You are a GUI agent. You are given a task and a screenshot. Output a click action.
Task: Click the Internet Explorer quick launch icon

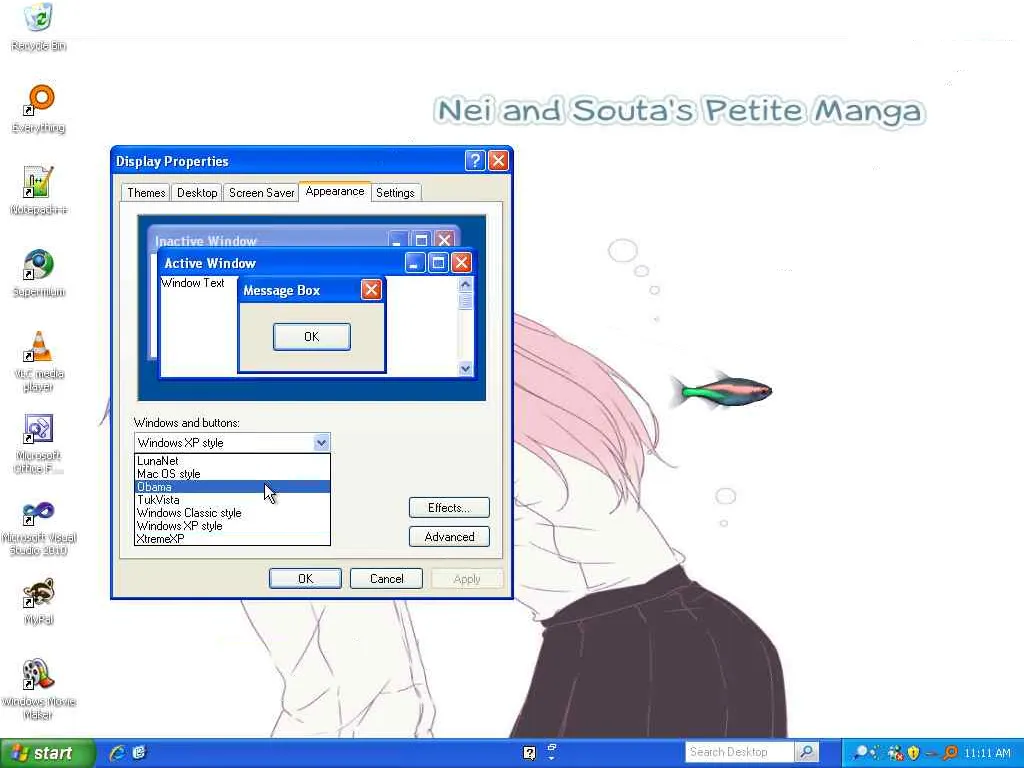[x=118, y=753]
